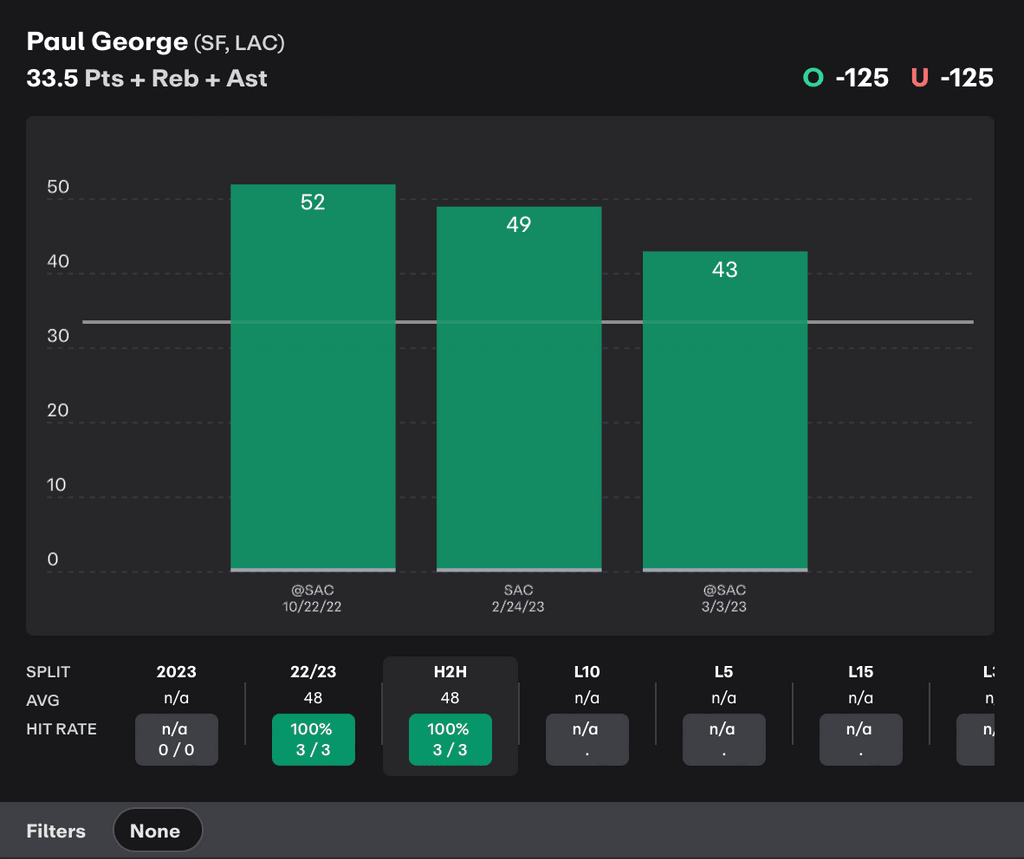This screenshot has height=859, width=1024.
Task: Click the 22/23 average value 48
Action: click(x=313, y=698)
